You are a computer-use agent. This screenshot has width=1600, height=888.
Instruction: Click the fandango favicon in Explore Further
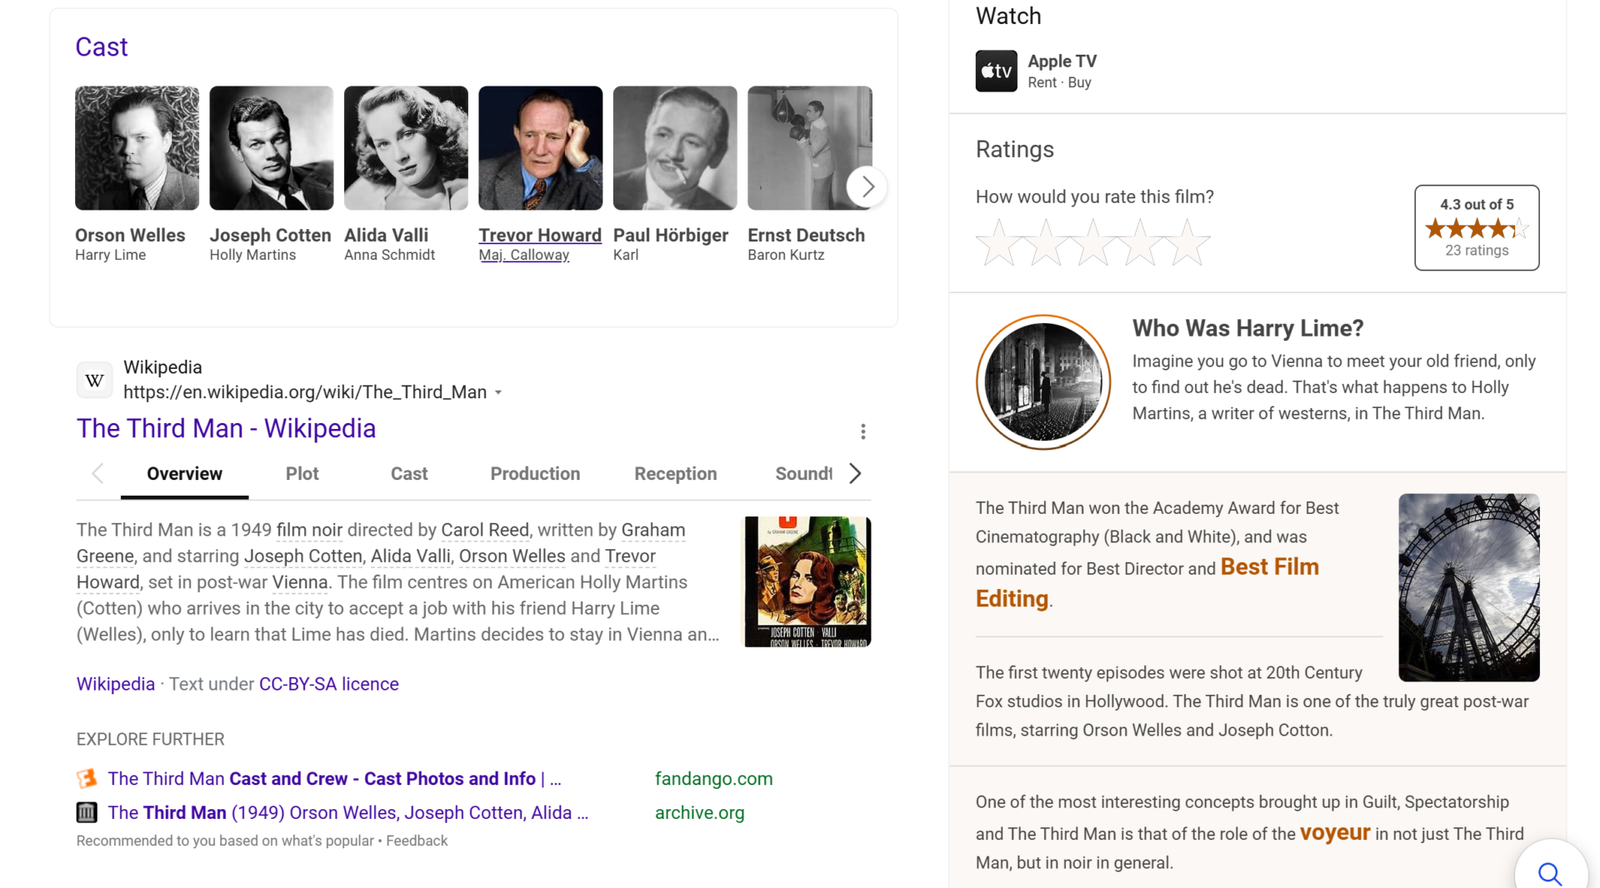[87, 778]
